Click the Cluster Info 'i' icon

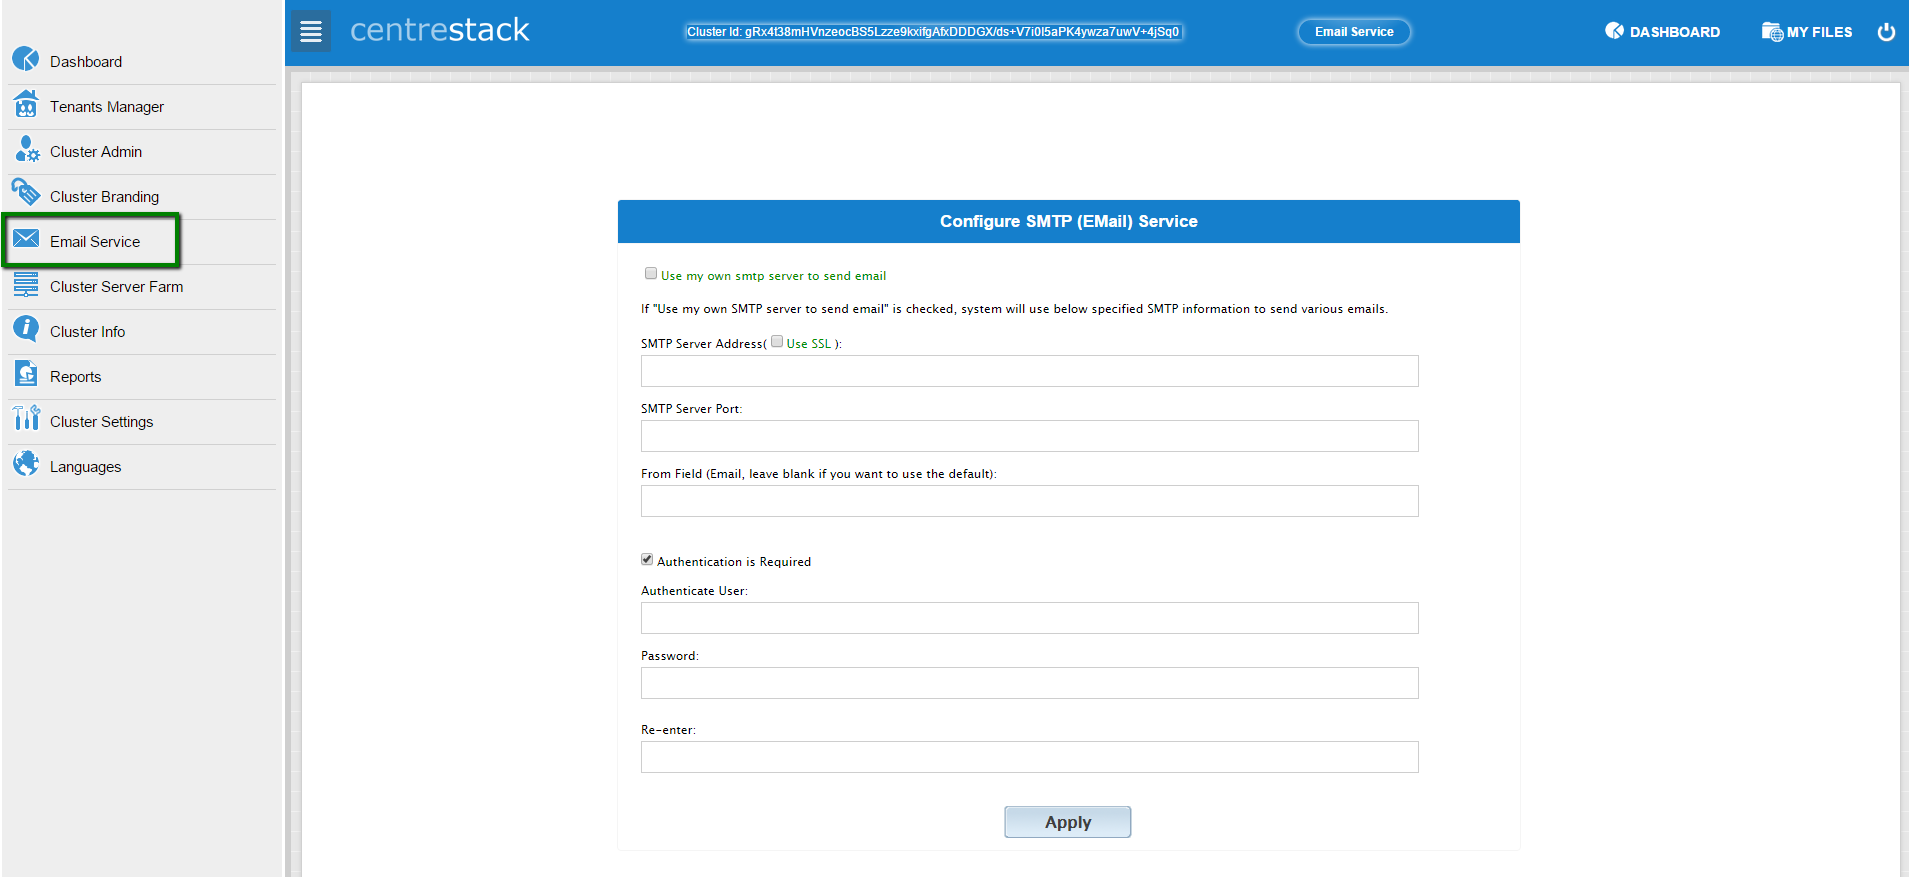tap(26, 328)
